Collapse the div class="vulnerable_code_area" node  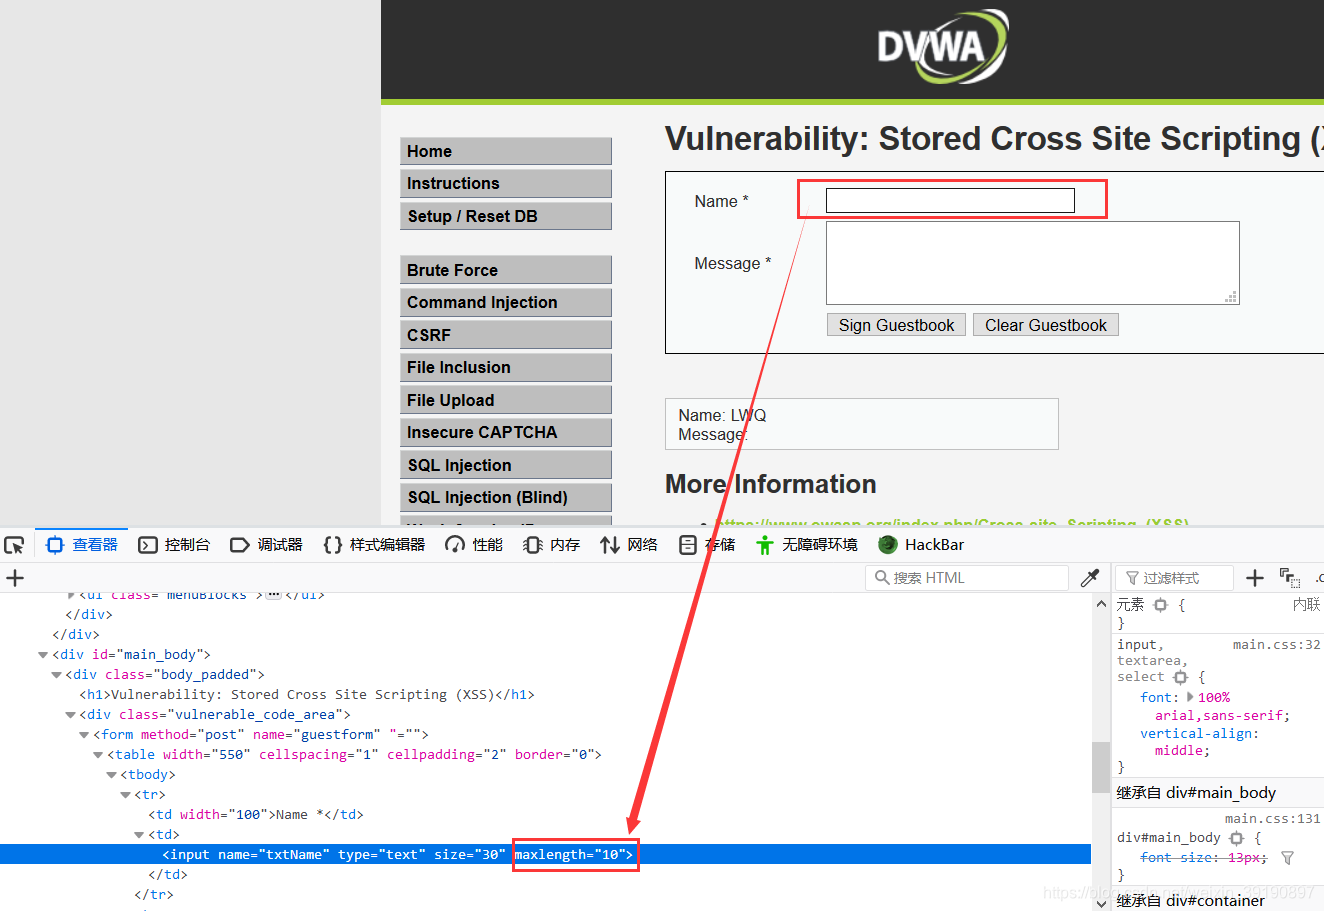click(71, 715)
